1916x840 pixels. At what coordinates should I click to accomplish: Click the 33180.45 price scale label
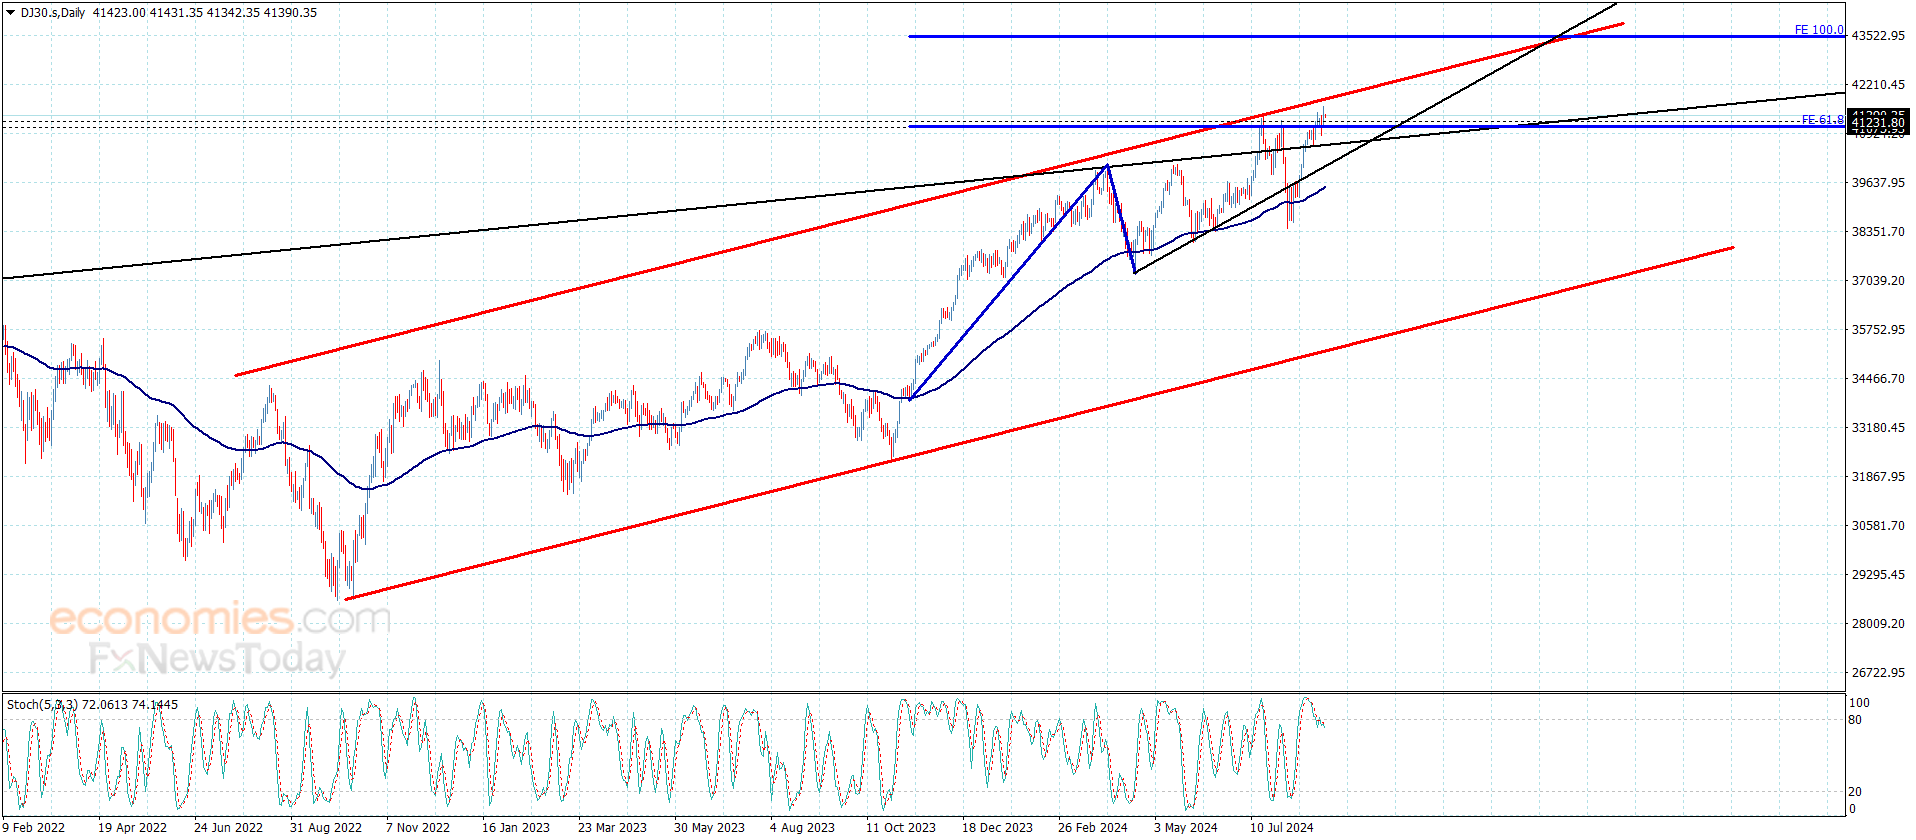[x=1878, y=428]
